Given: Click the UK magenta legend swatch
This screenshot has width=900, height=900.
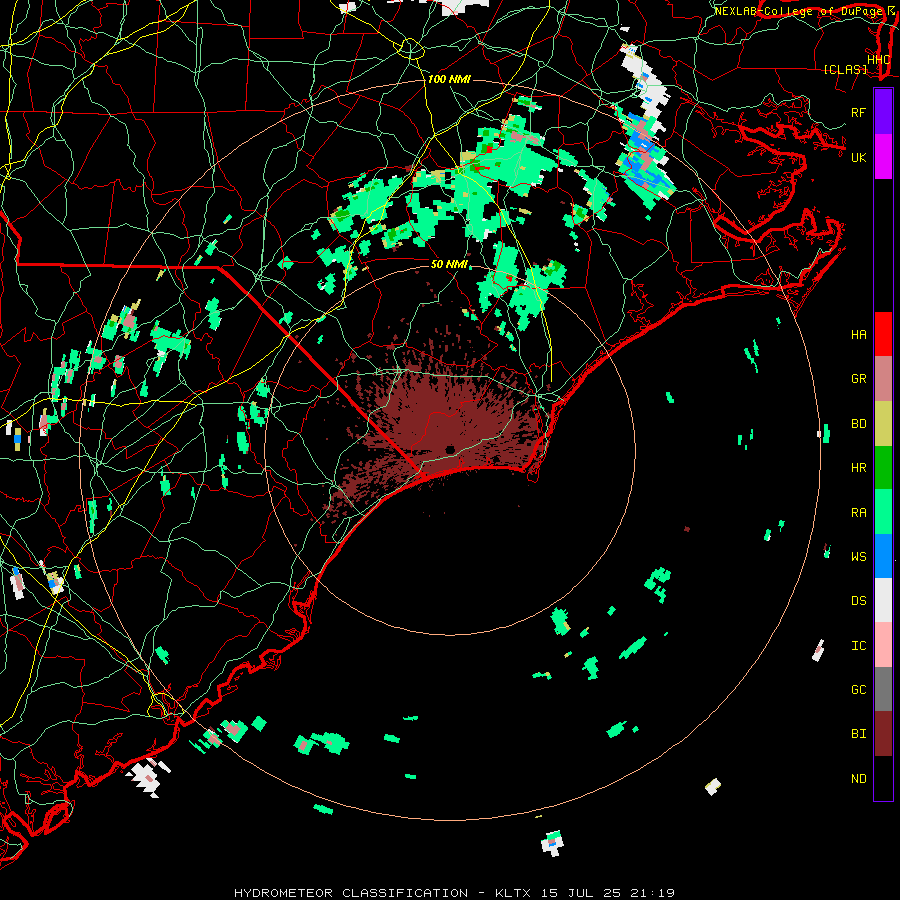Looking at the screenshot, I should tap(883, 157).
